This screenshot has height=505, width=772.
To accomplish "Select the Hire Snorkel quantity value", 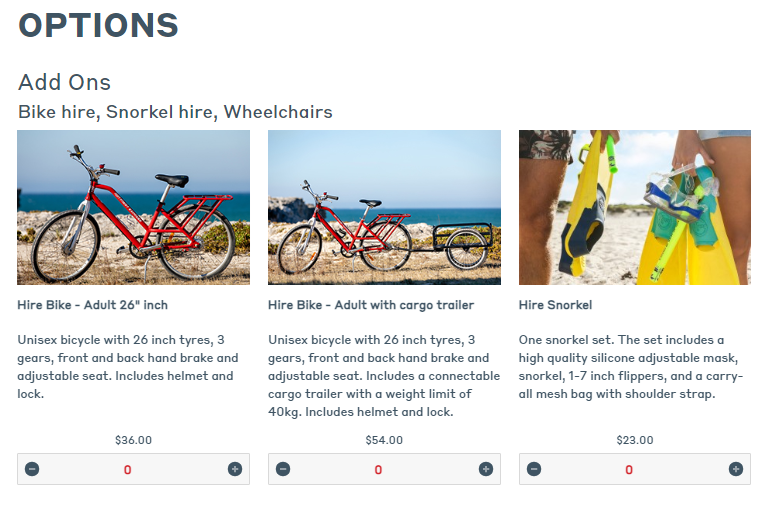I will pos(629,469).
